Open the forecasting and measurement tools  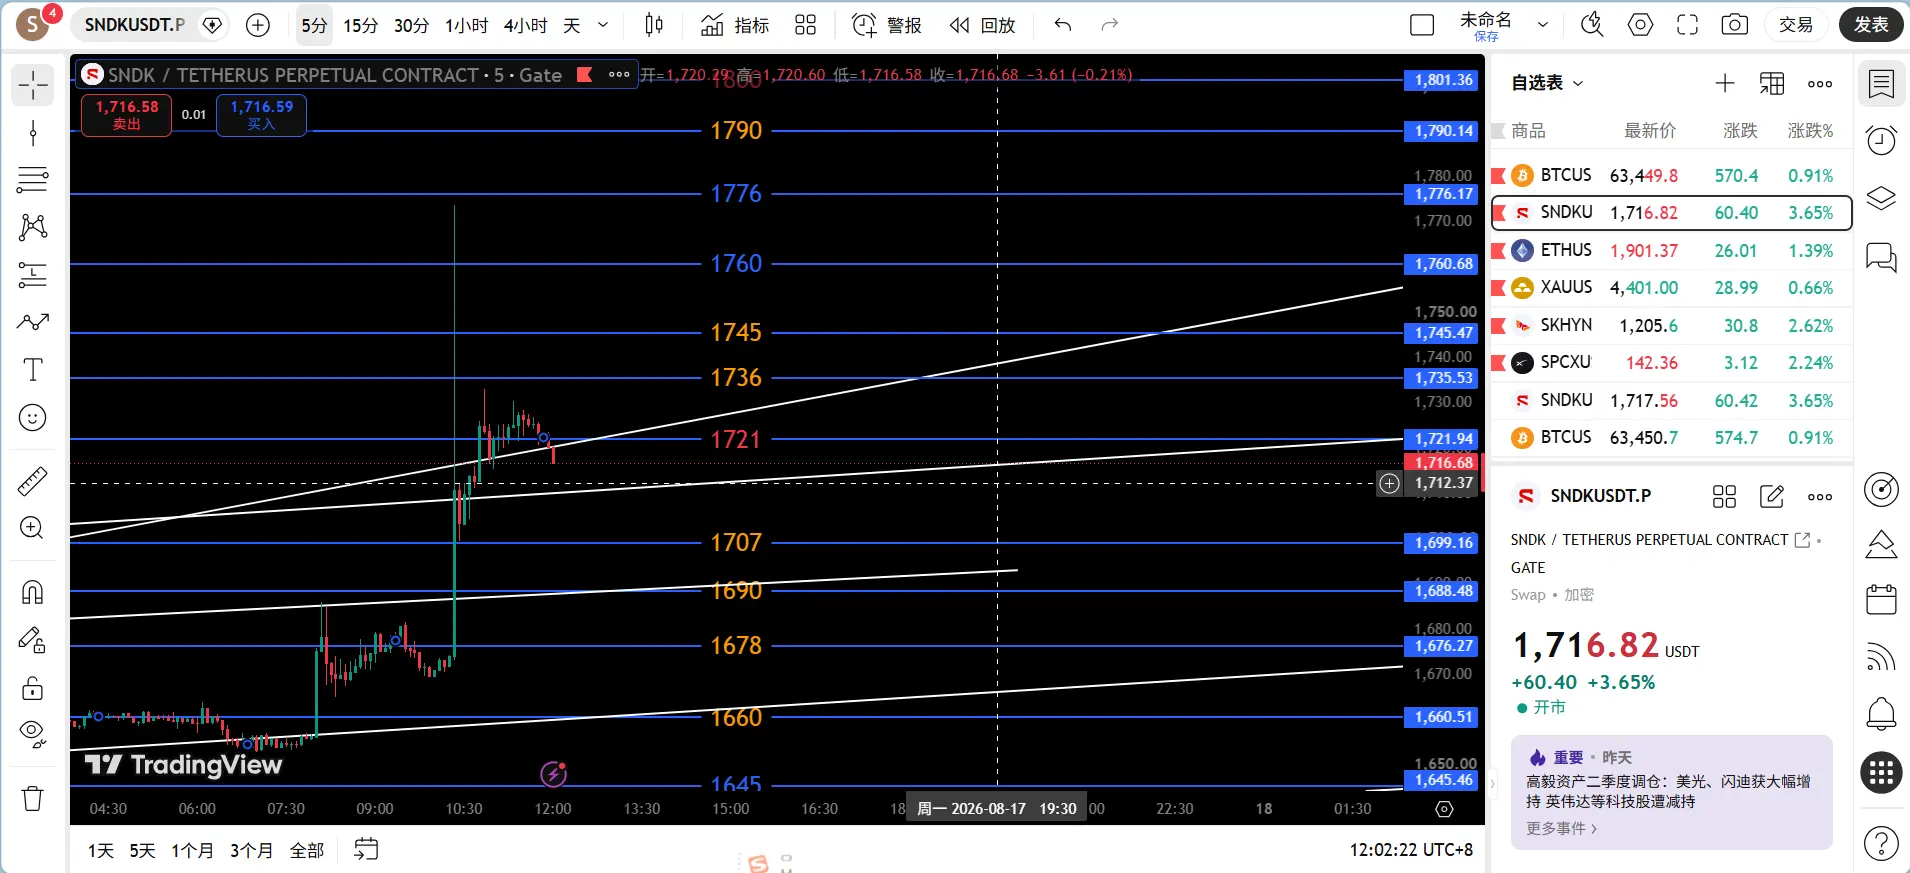[x=33, y=274]
